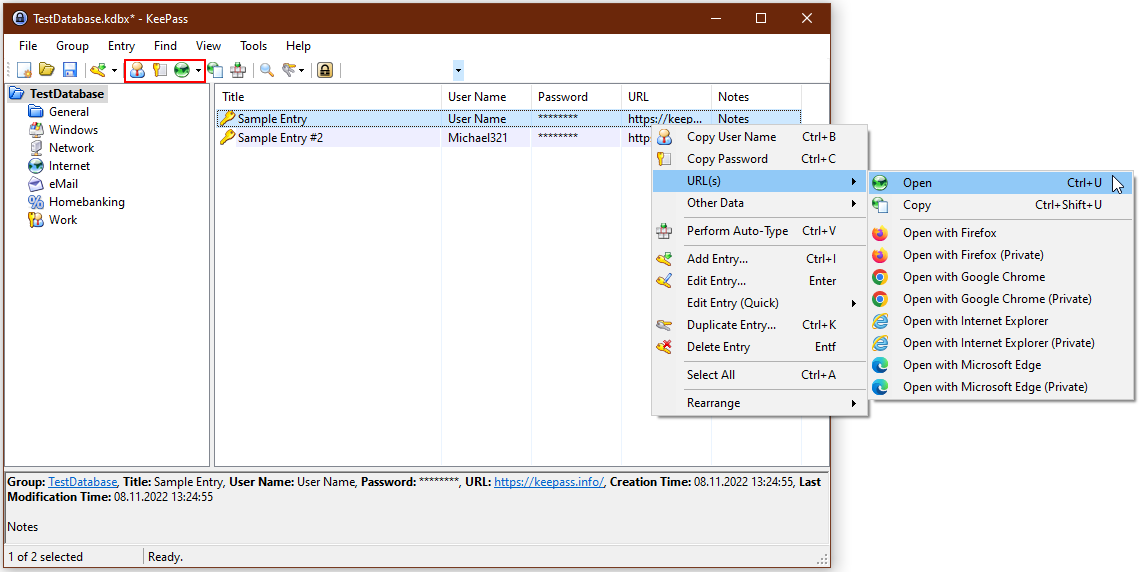Sort by the Password column header
The width and height of the screenshot is (1144, 572).
(576, 96)
